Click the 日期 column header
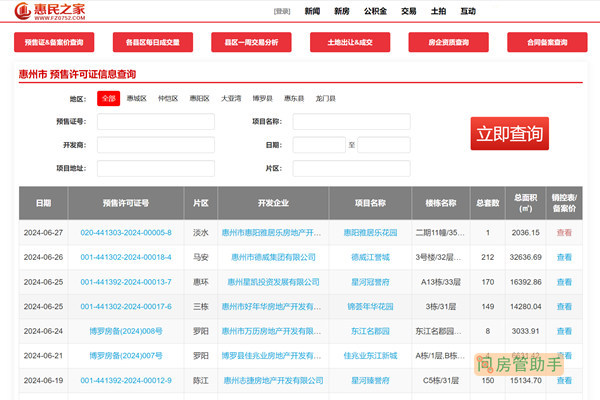Viewport: 600px width, 400px height. (43, 203)
